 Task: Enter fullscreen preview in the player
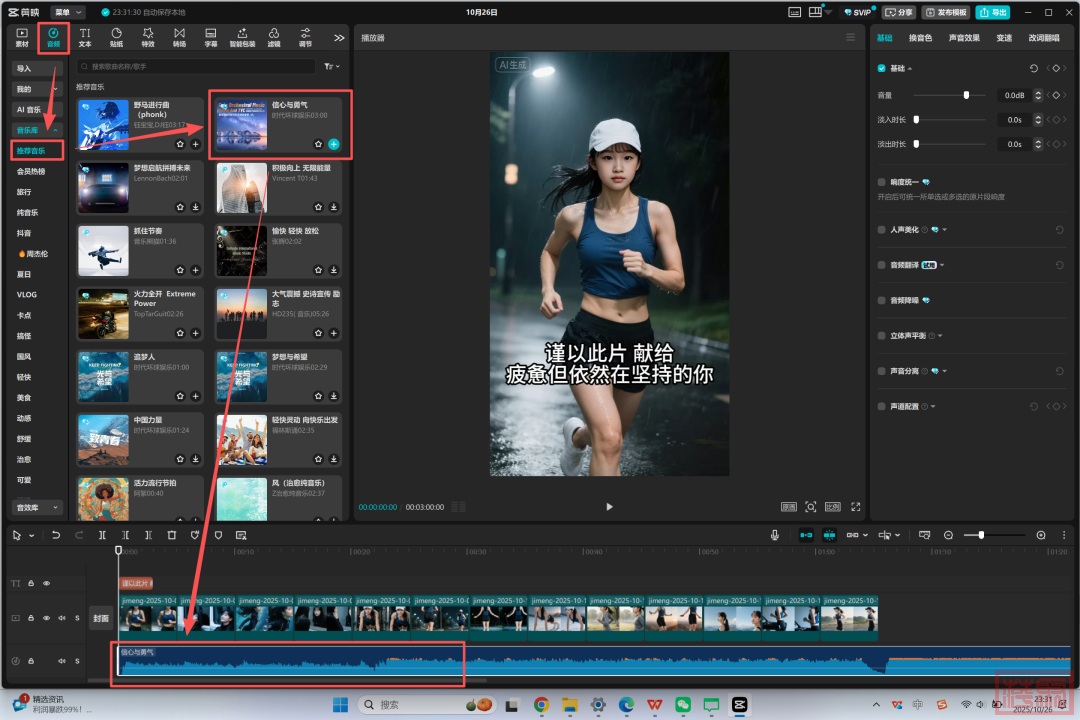[x=856, y=507]
